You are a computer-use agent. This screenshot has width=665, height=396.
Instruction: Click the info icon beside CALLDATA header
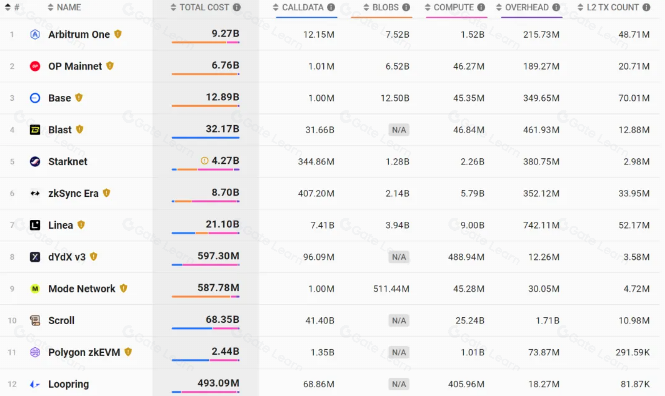tap(331, 7)
